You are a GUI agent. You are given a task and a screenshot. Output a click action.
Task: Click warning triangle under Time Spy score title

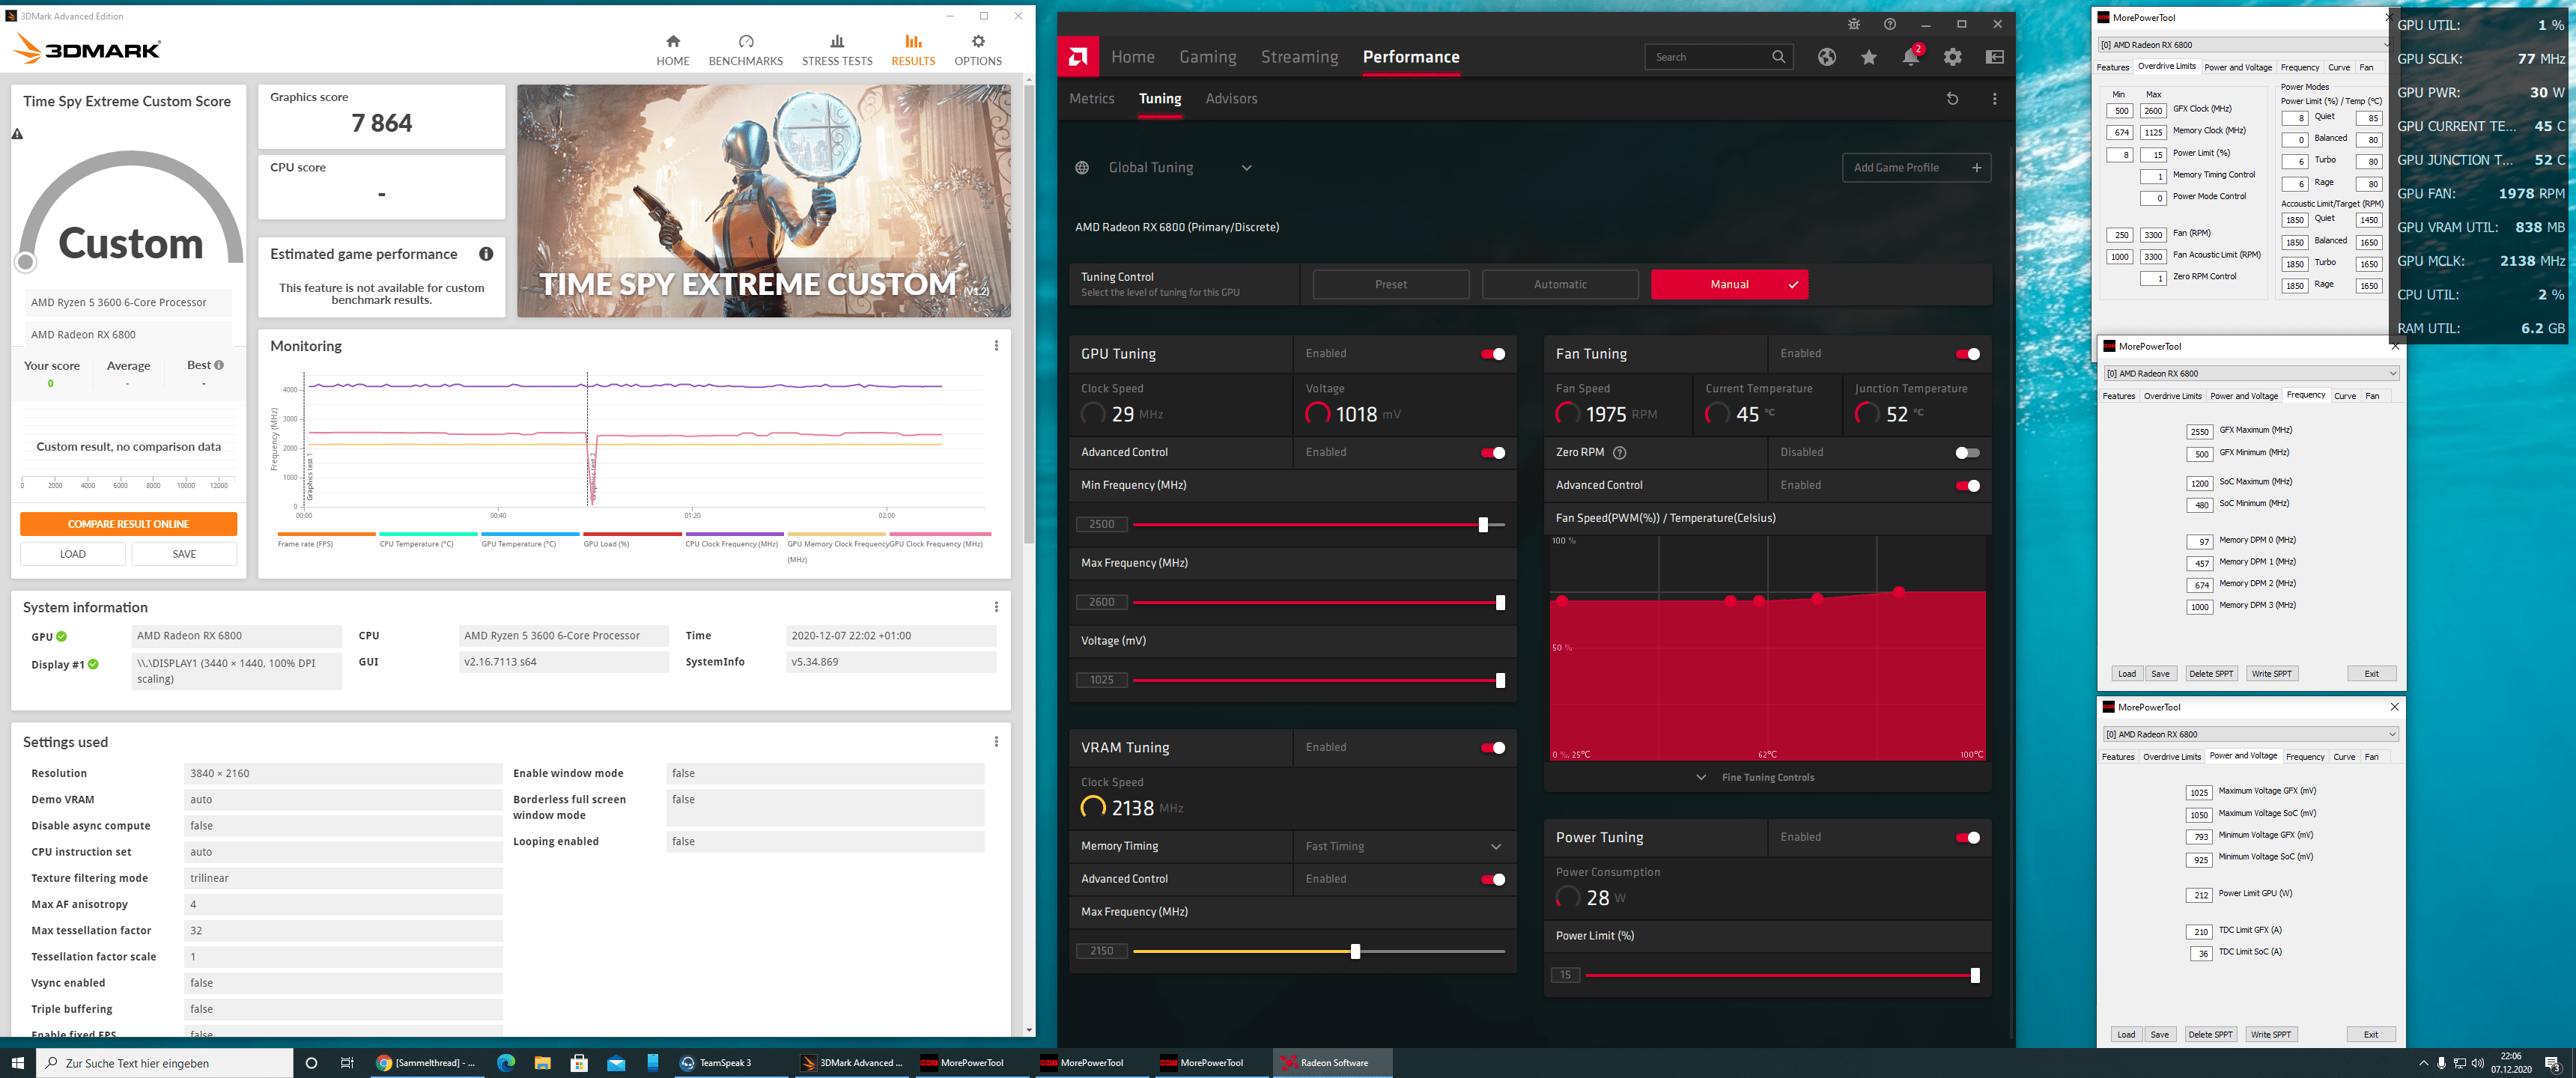pos(17,133)
